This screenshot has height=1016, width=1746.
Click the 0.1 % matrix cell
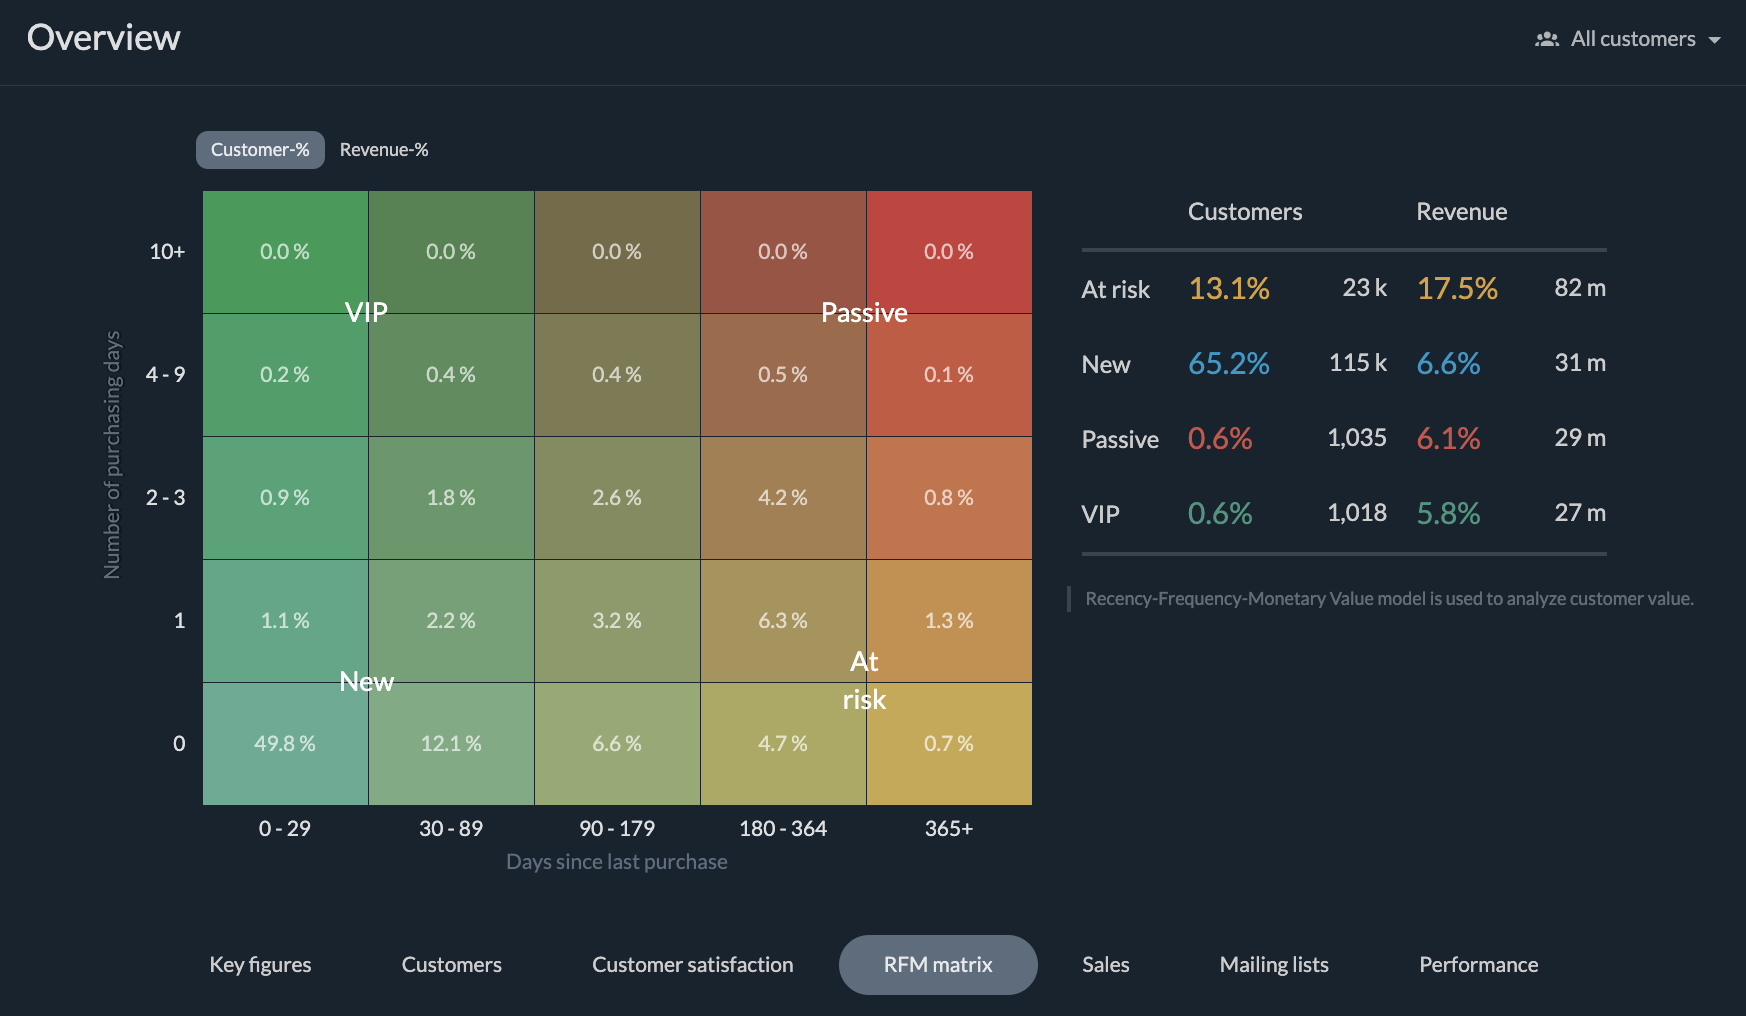949,375
